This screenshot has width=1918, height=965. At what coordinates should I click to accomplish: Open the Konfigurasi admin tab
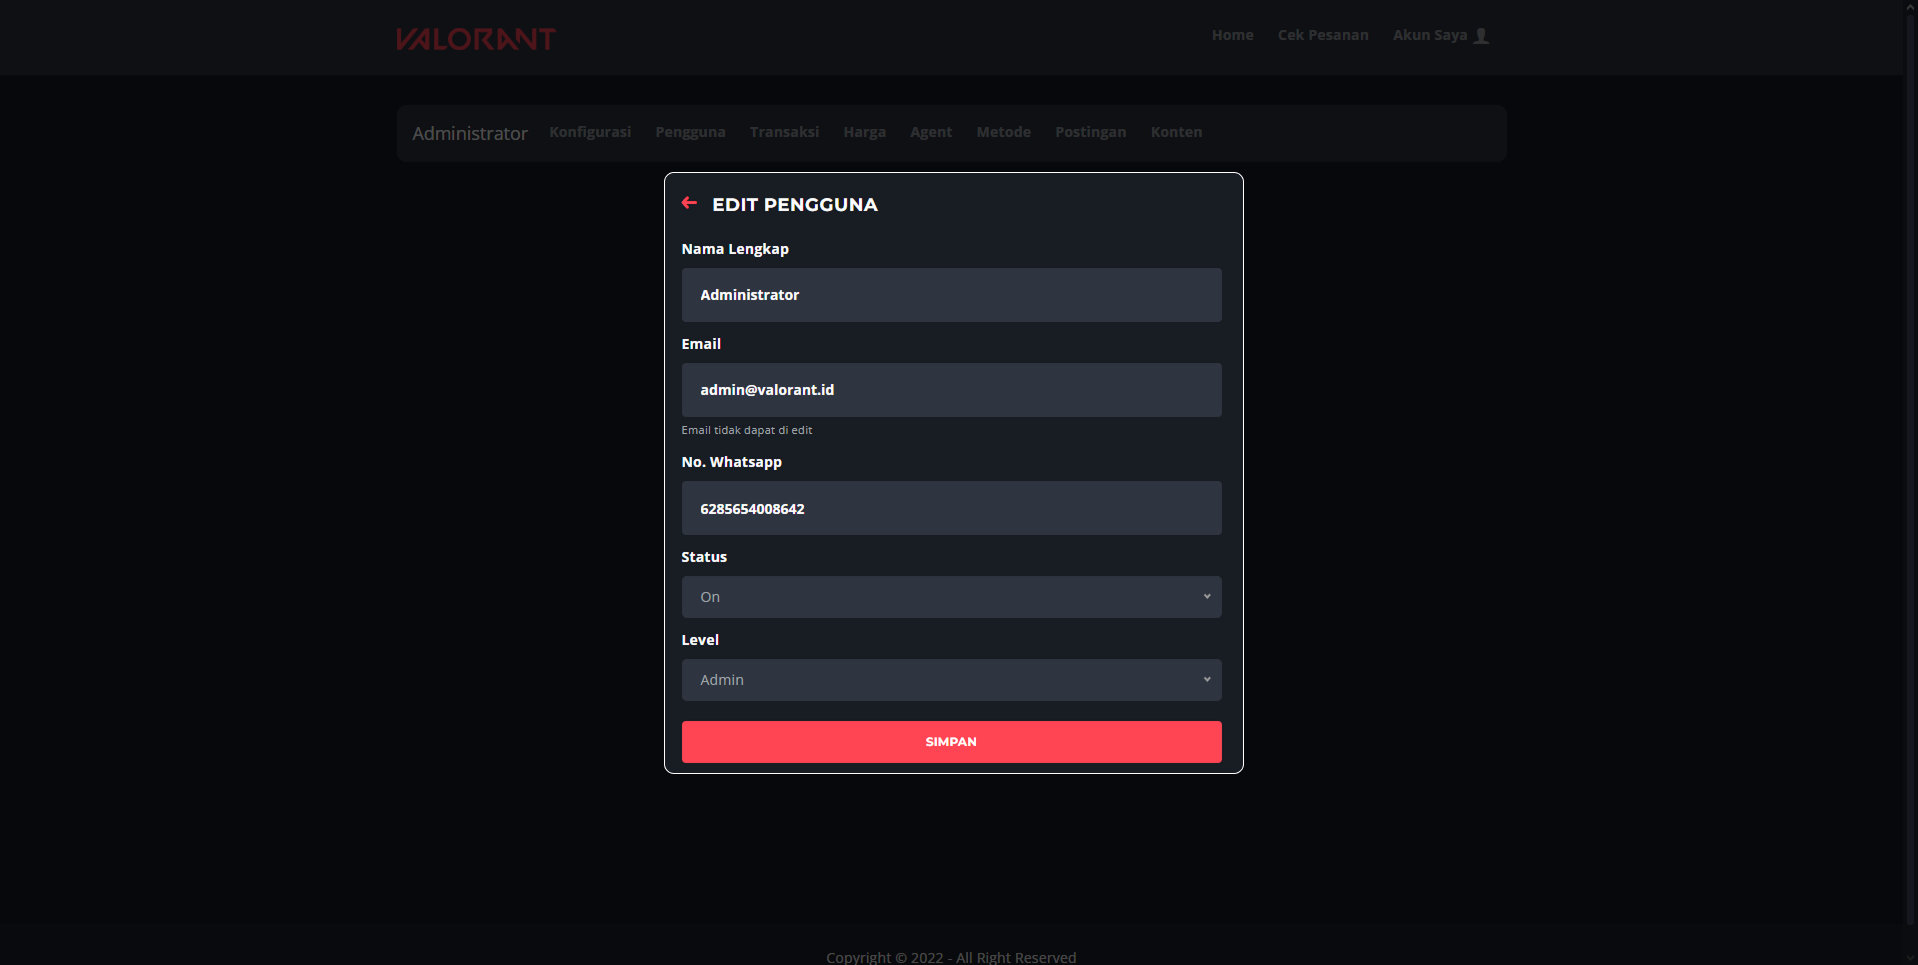[x=590, y=132]
